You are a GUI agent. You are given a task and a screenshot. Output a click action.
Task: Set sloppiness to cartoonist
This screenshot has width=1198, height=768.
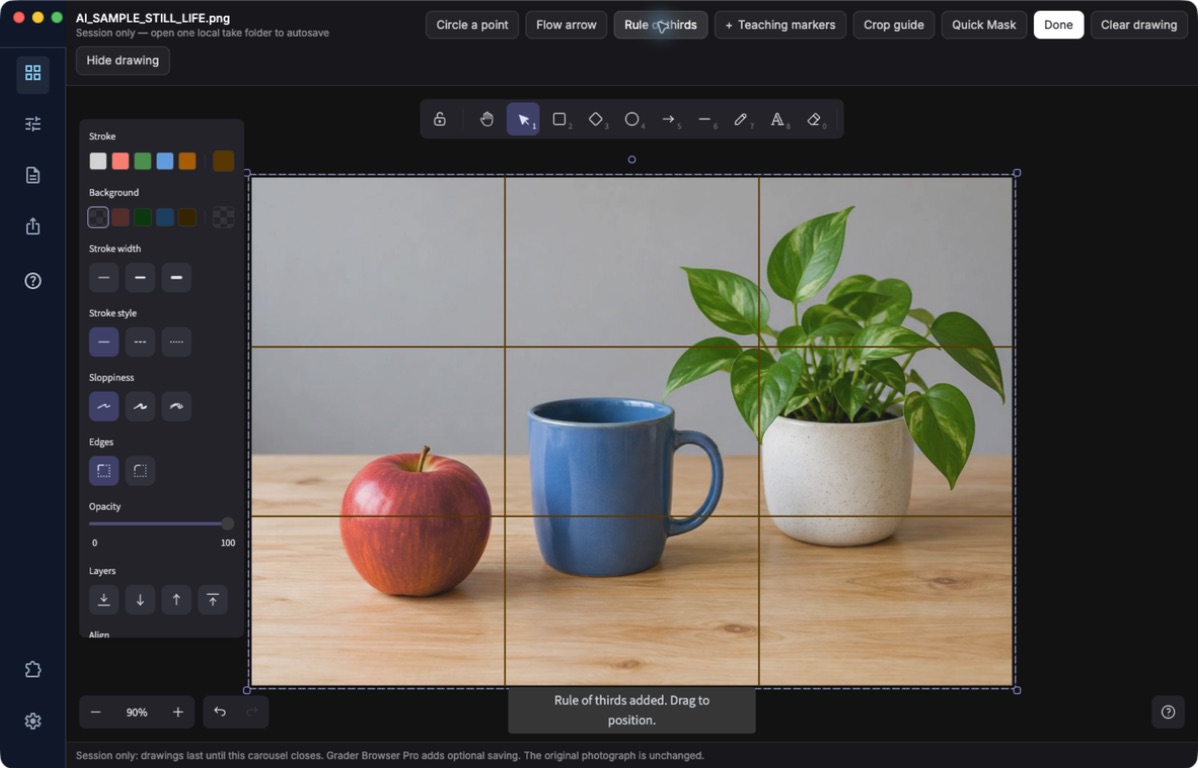(x=176, y=407)
